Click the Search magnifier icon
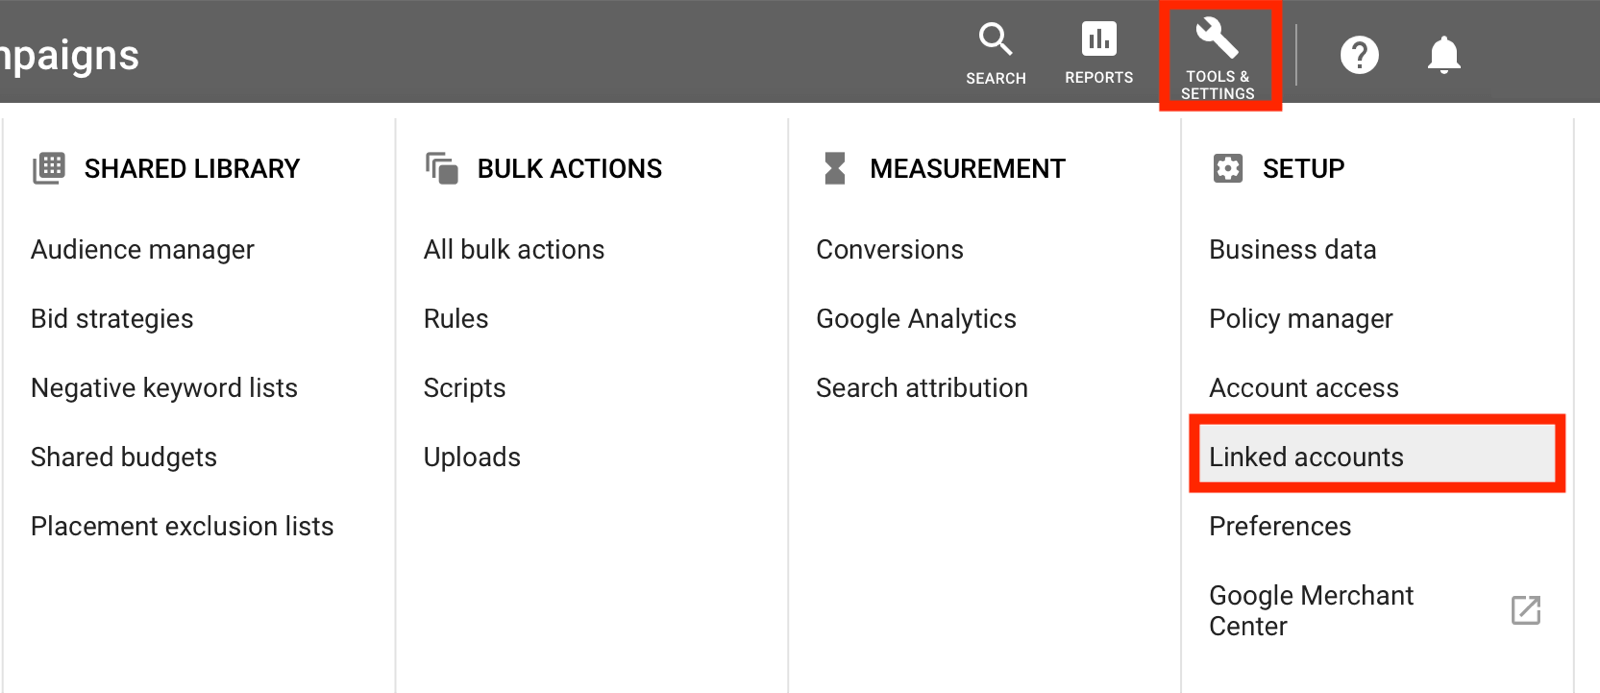 tap(995, 40)
